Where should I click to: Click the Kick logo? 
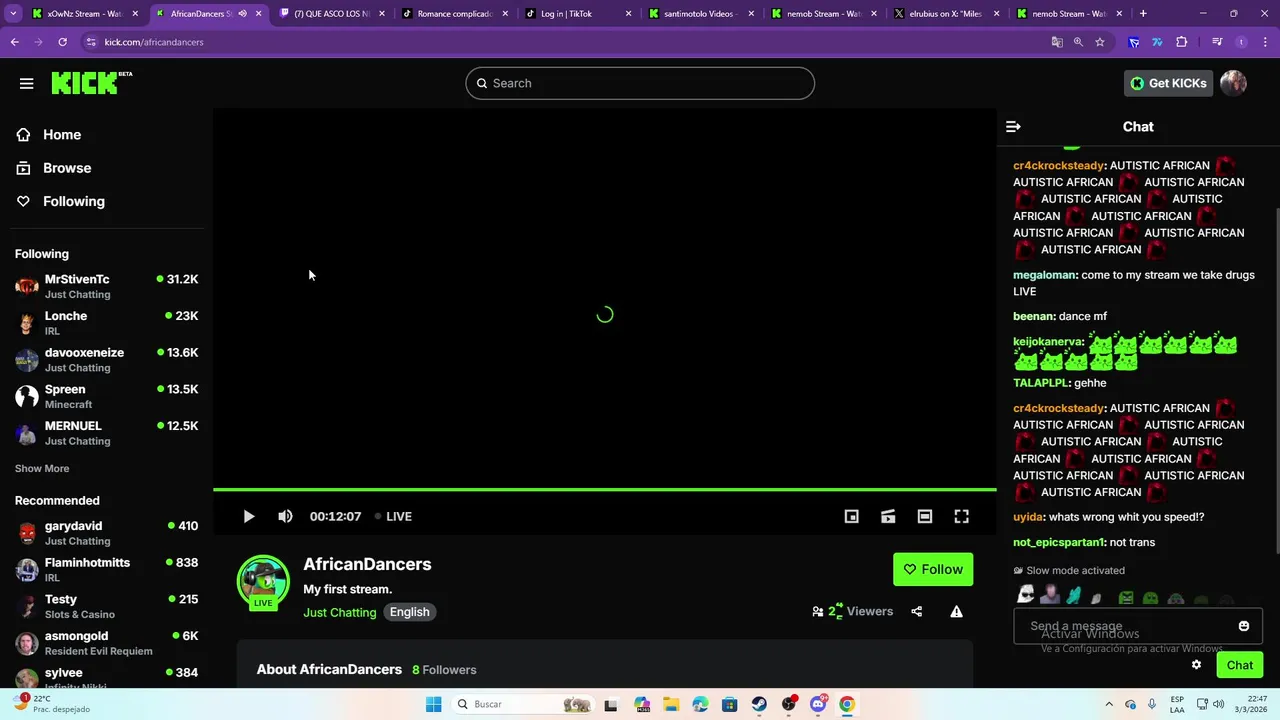[91, 83]
